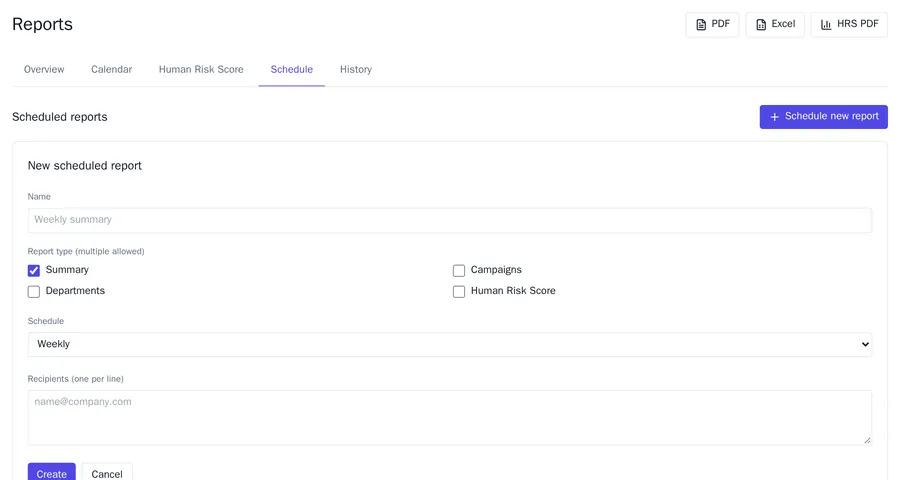Click the Recipients textarea resize handle

click(x=867, y=440)
